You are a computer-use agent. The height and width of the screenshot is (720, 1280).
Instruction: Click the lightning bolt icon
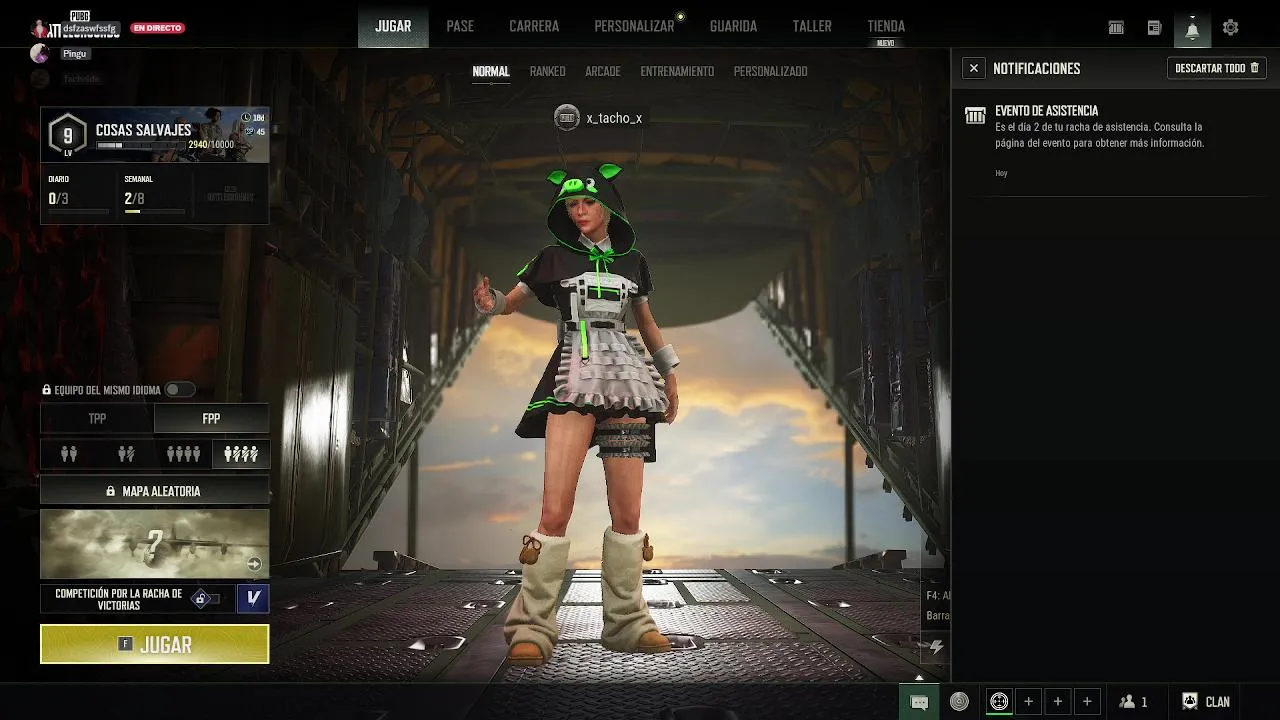(x=936, y=647)
